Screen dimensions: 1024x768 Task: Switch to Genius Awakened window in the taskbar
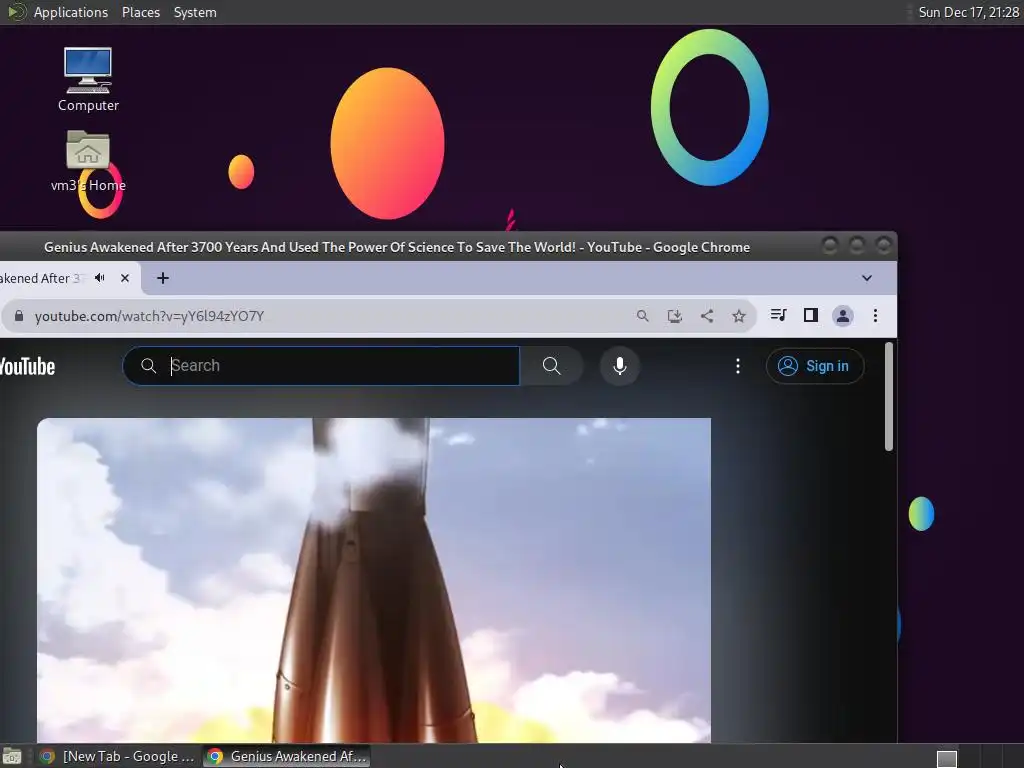[287, 756]
